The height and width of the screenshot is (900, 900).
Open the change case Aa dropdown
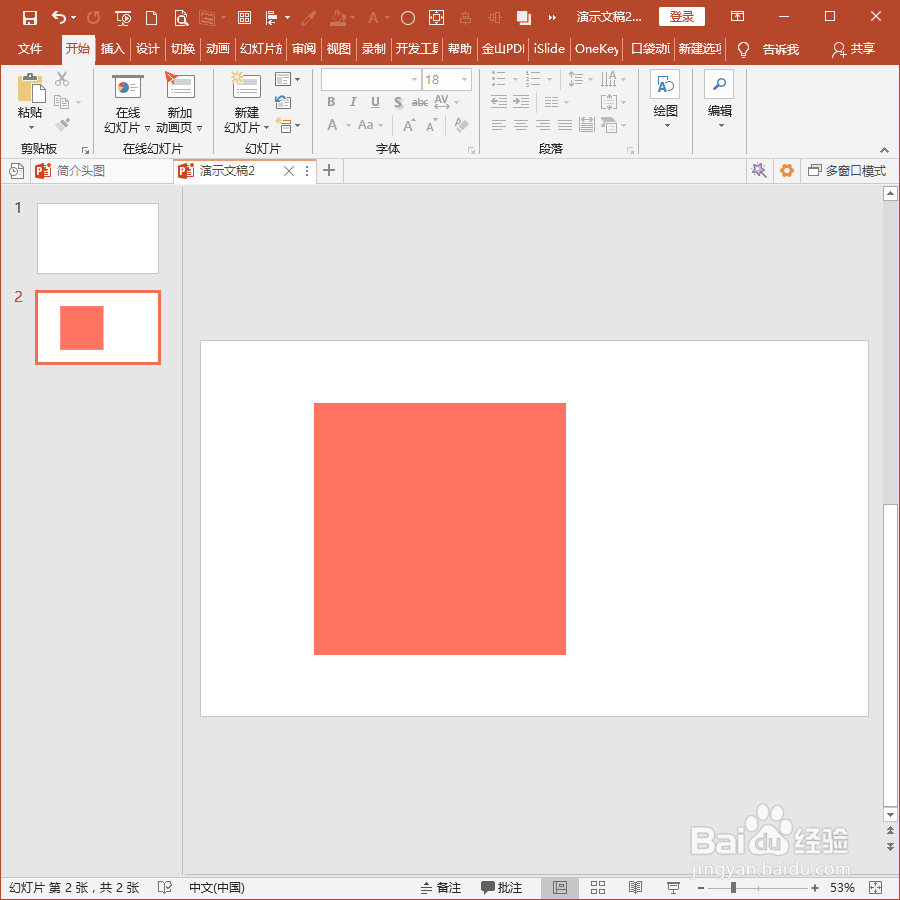point(370,125)
